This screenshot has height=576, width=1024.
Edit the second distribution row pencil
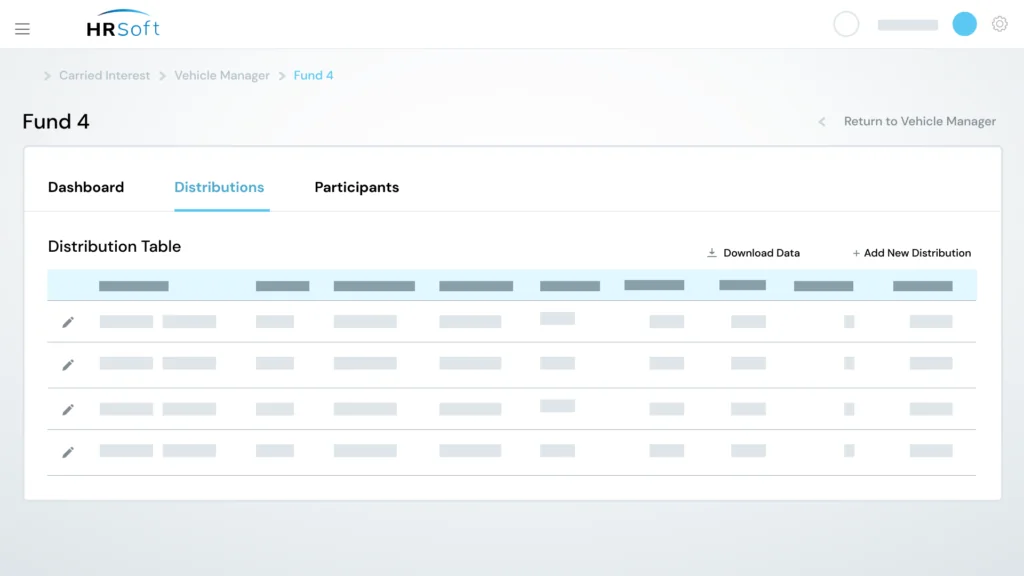[x=68, y=365]
